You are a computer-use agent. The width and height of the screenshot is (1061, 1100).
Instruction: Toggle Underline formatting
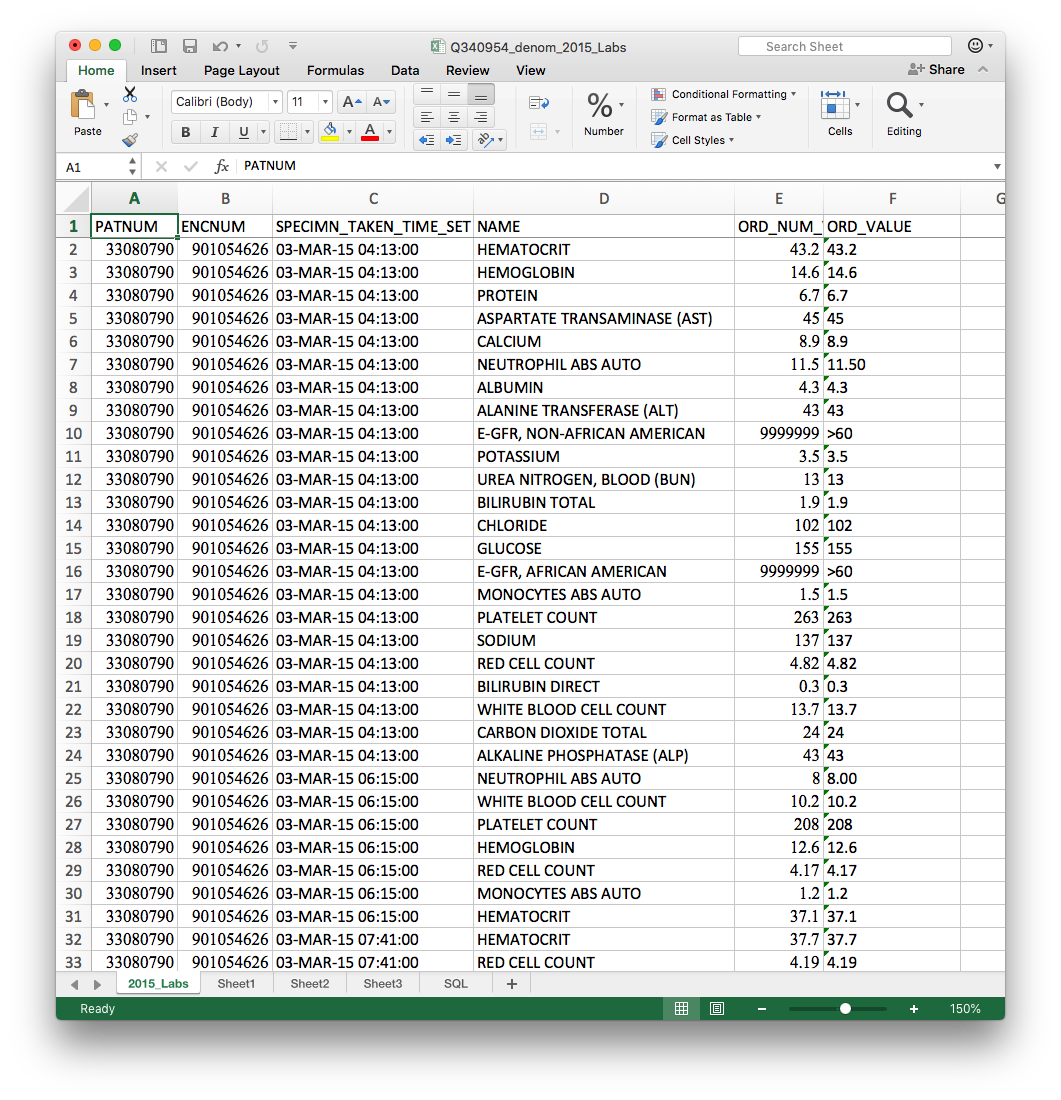(x=243, y=132)
